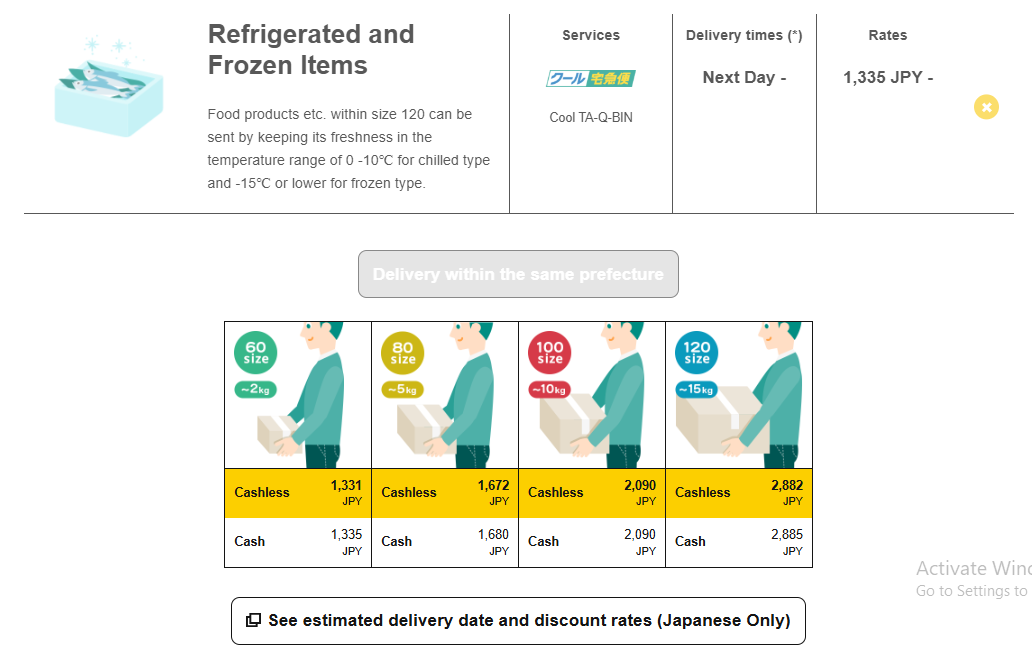Click the ~15kg weight label

696,389
